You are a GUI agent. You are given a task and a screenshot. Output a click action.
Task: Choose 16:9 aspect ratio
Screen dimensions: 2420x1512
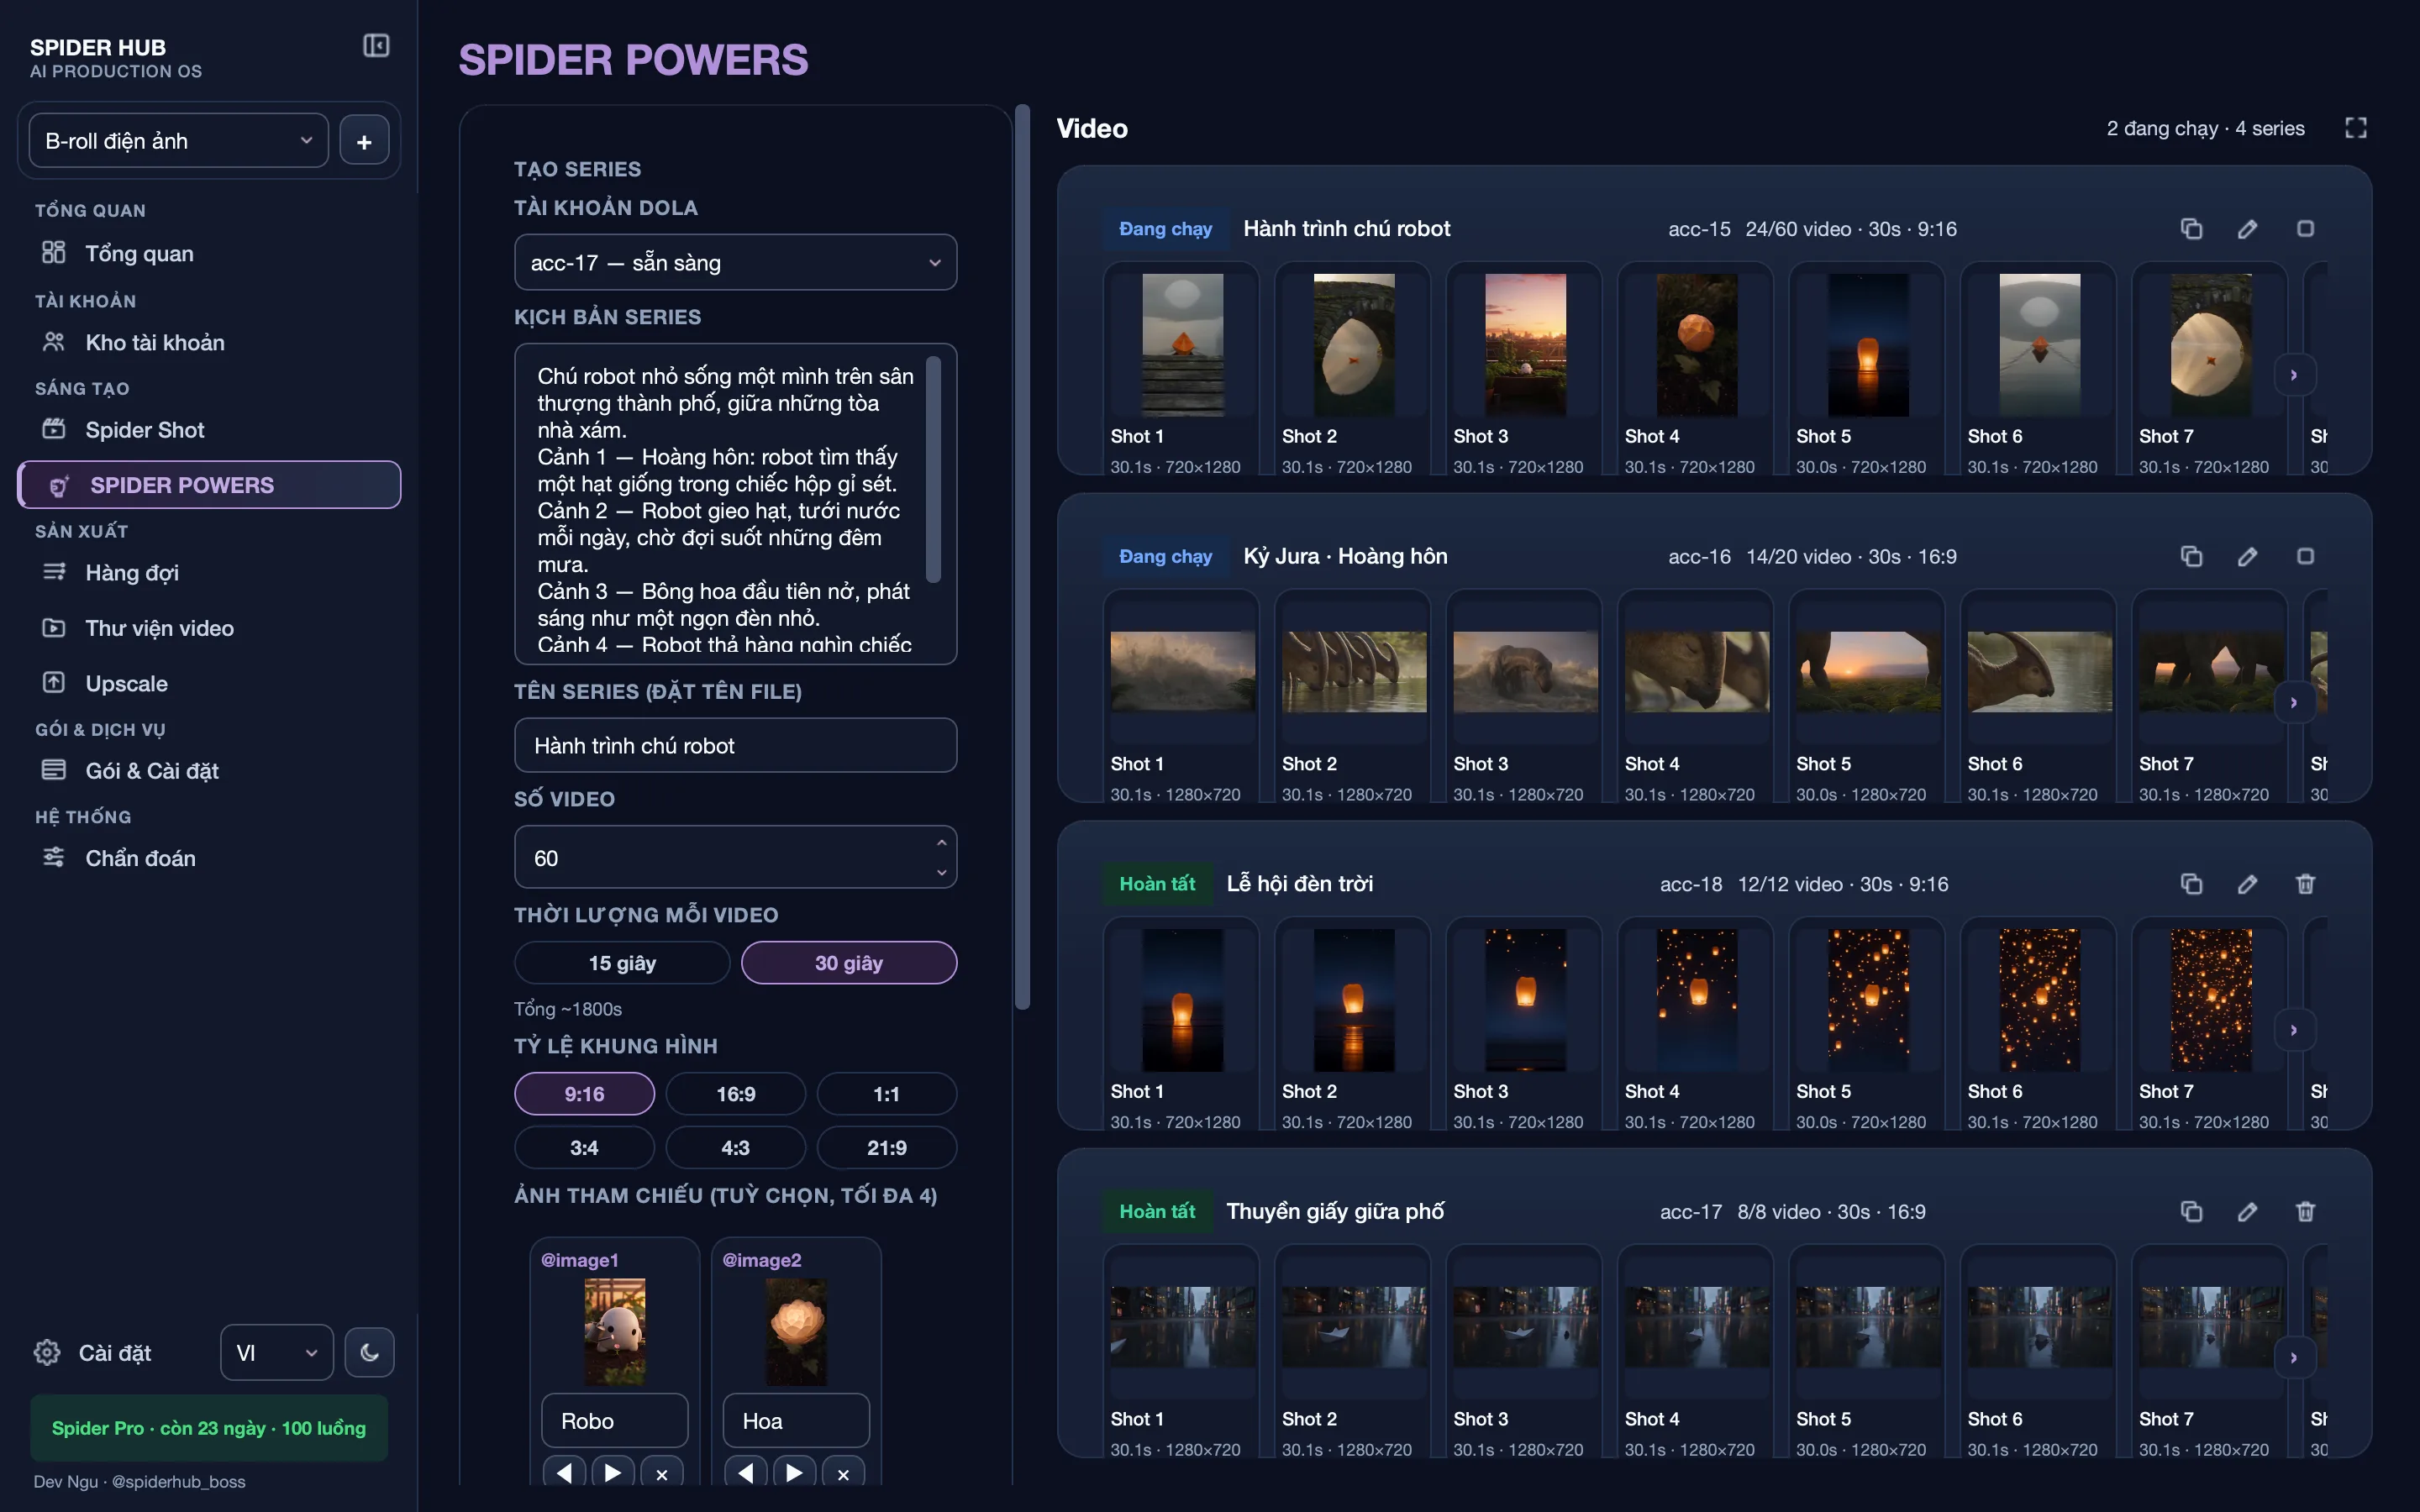tap(735, 1094)
